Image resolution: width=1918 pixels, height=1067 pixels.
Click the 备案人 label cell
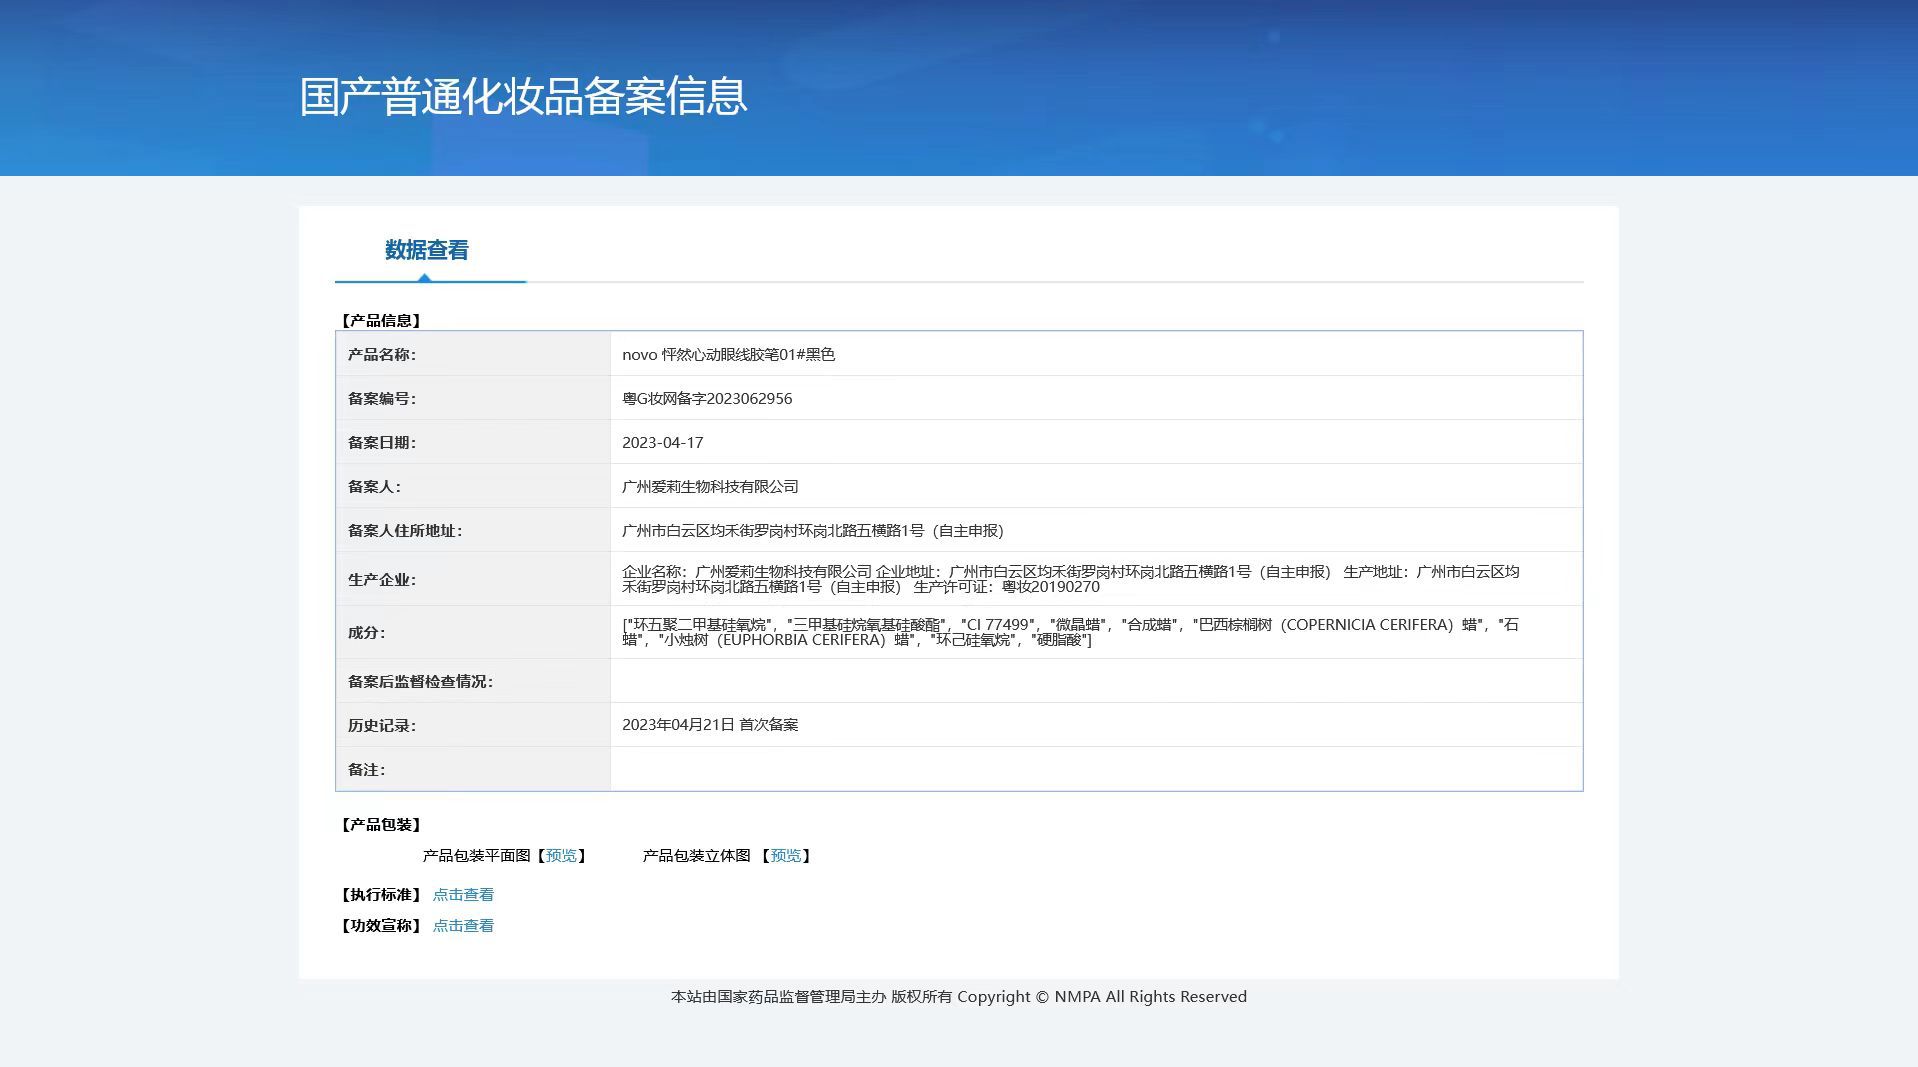point(473,486)
